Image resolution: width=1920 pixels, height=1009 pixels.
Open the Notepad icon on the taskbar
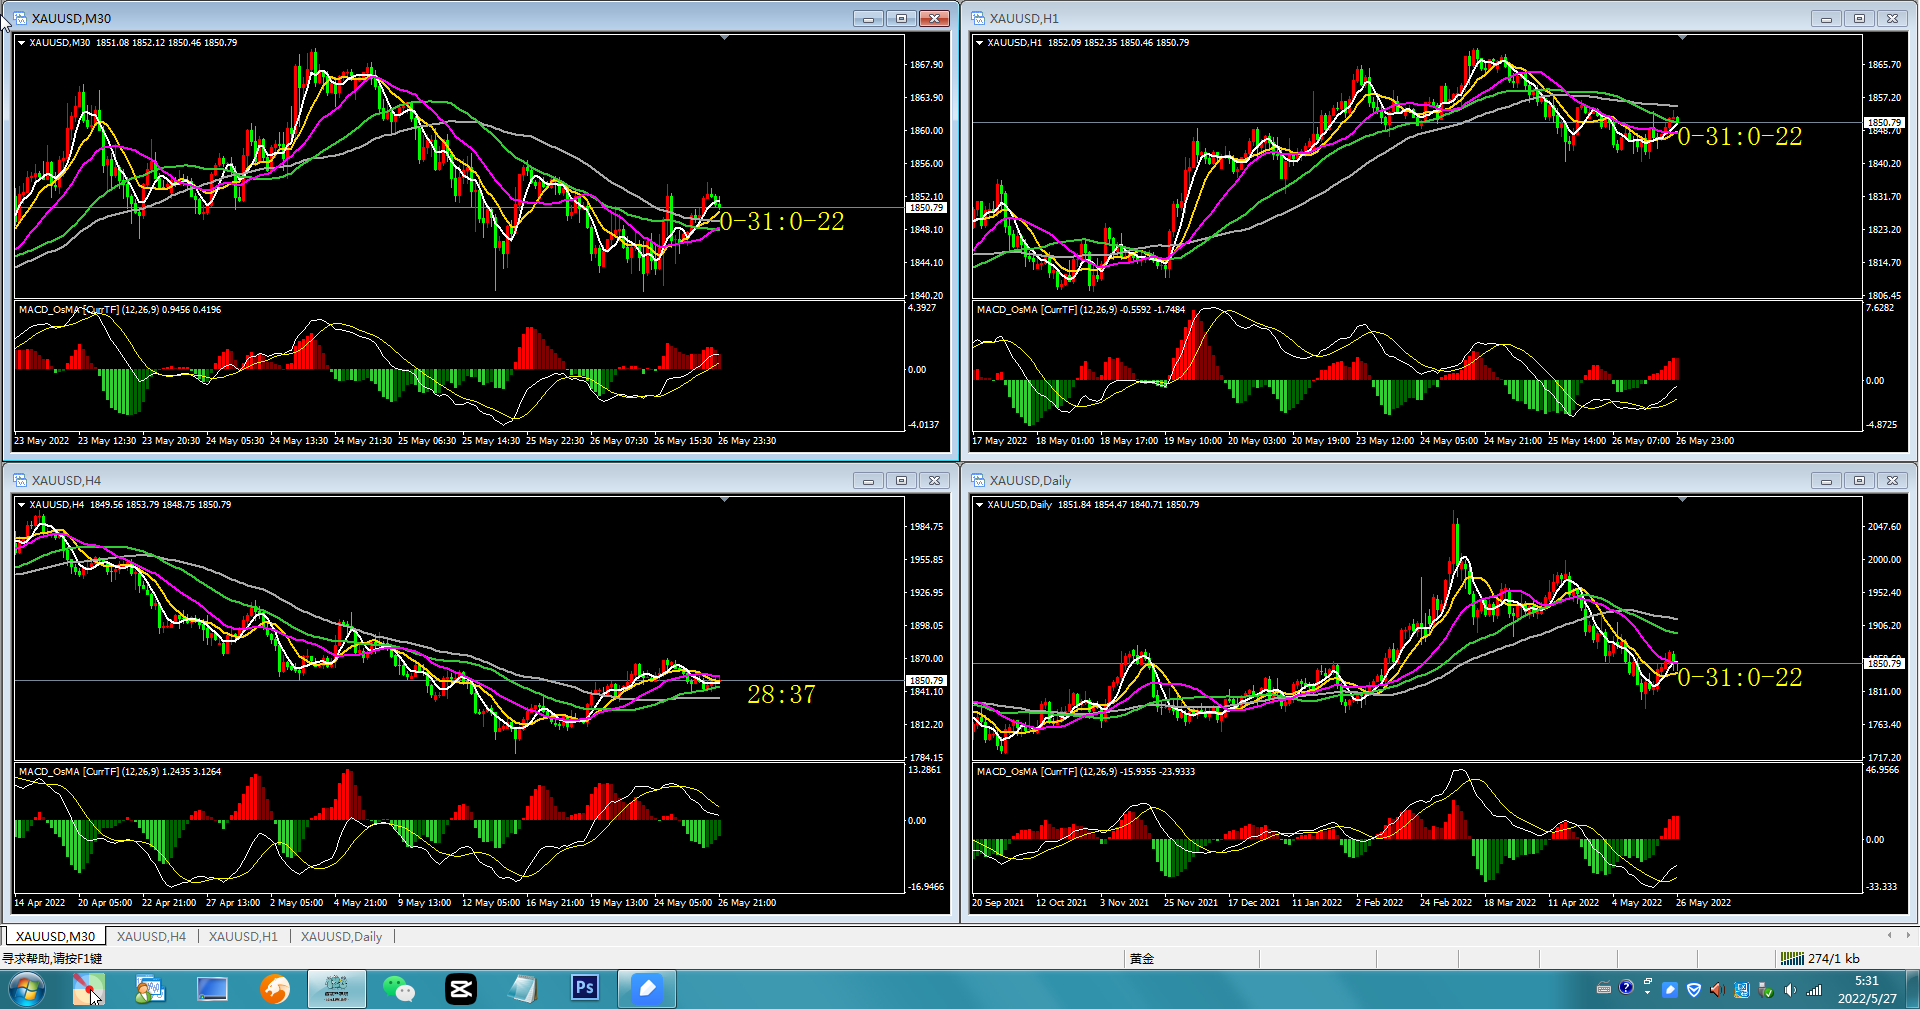(x=523, y=989)
